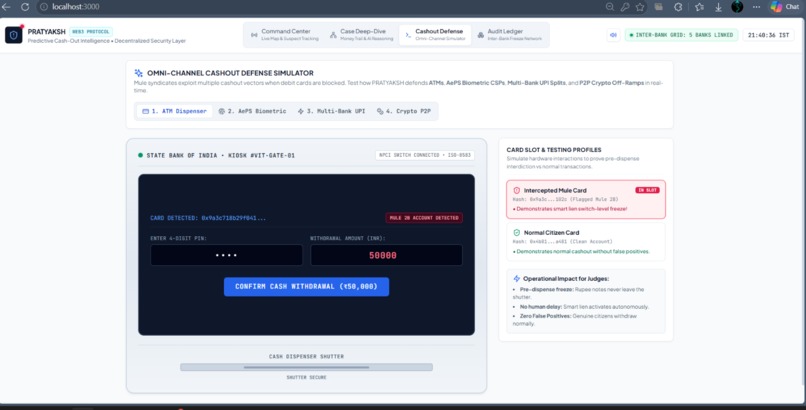Screen dimensions: 806x410
Task: Open browser extensions puzzle icon
Action: click(x=678, y=7)
